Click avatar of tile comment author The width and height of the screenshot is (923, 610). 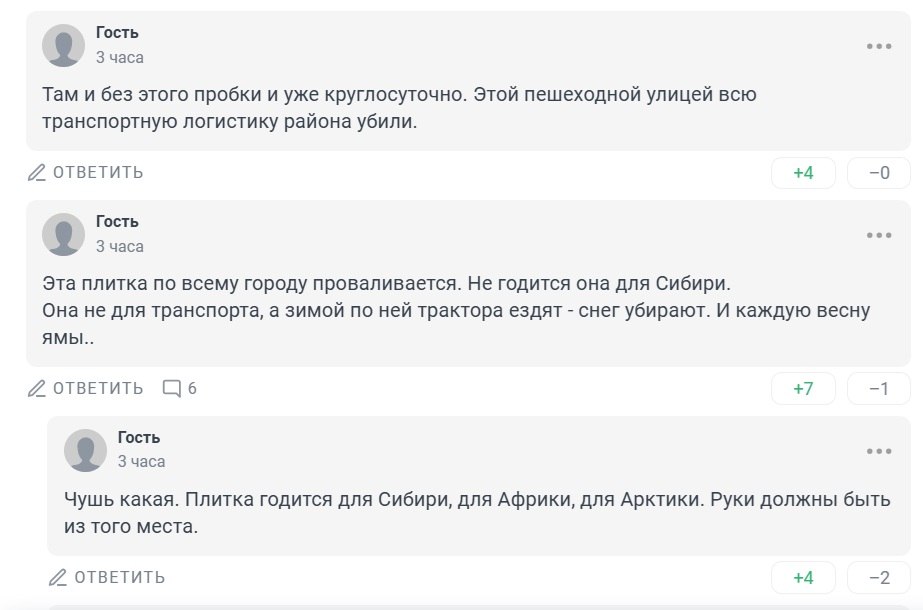[x=63, y=235]
